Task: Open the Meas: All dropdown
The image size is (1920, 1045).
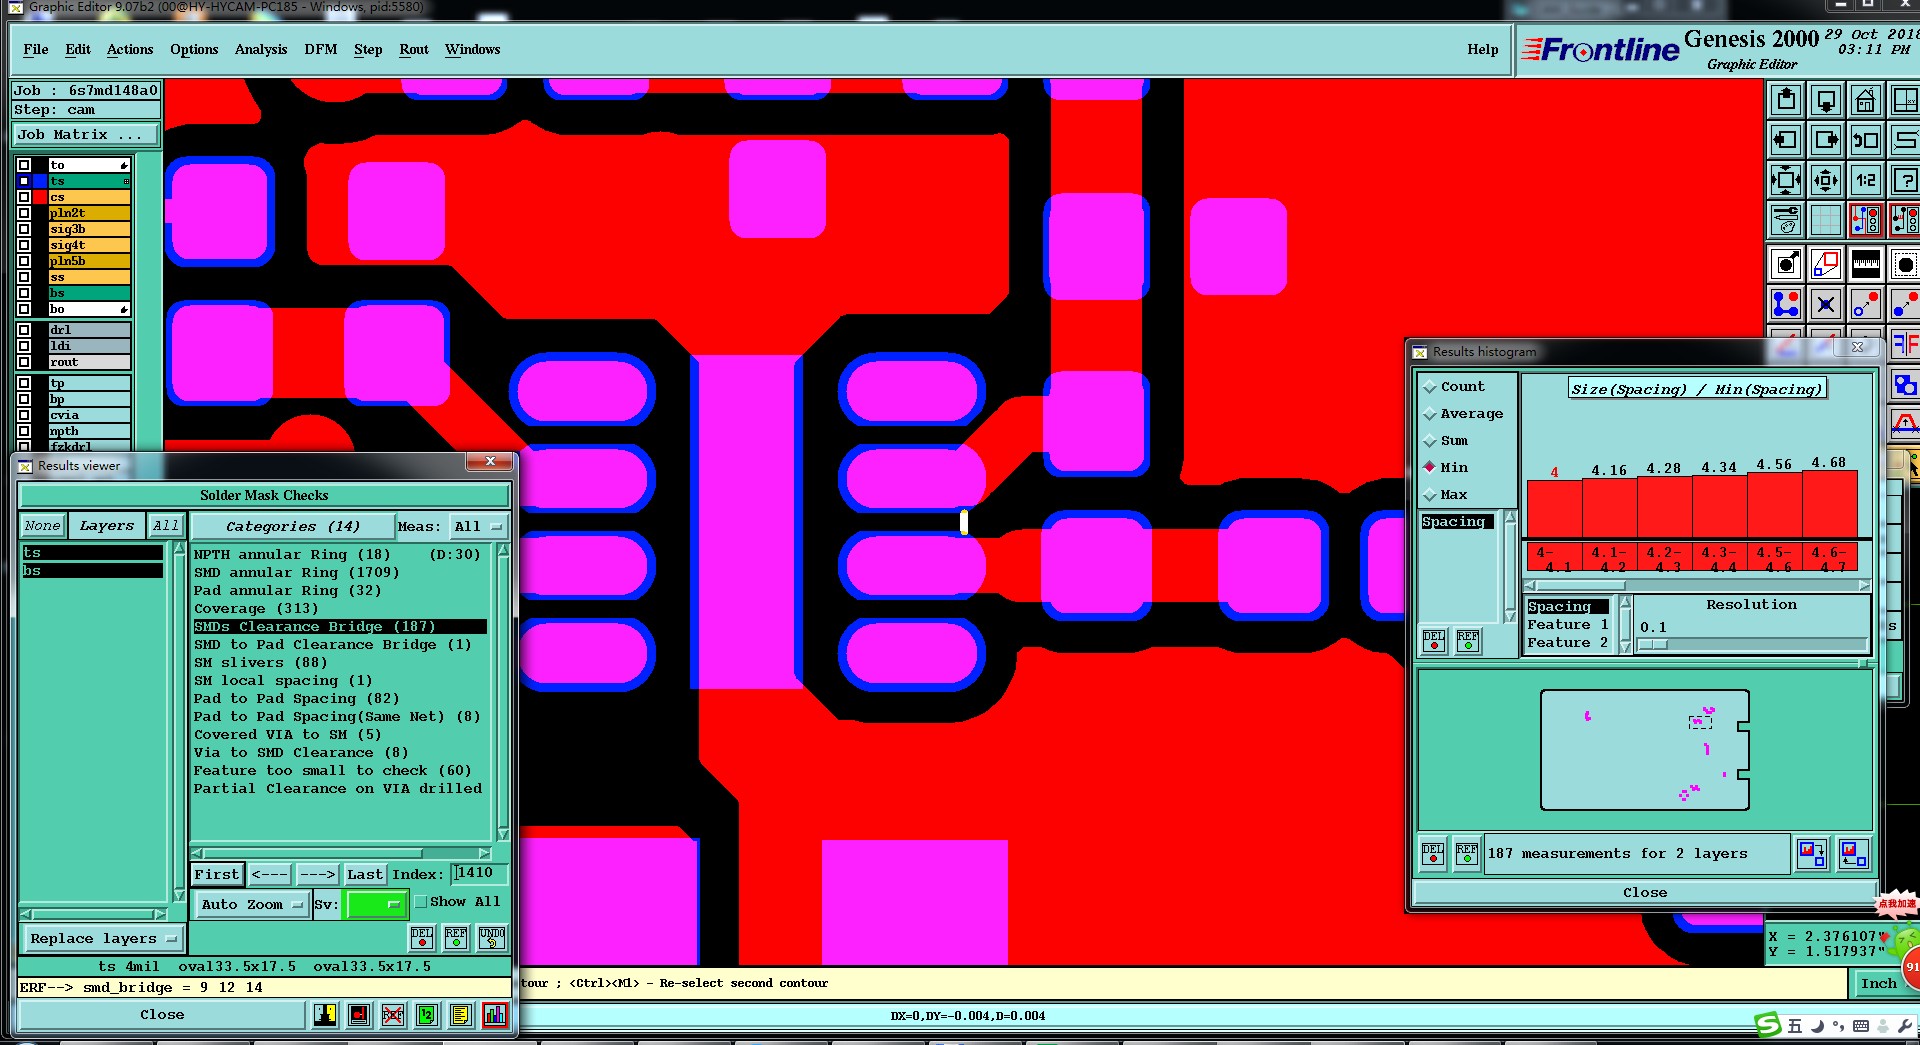Action: pyautogui.click(x=478, y=527)
